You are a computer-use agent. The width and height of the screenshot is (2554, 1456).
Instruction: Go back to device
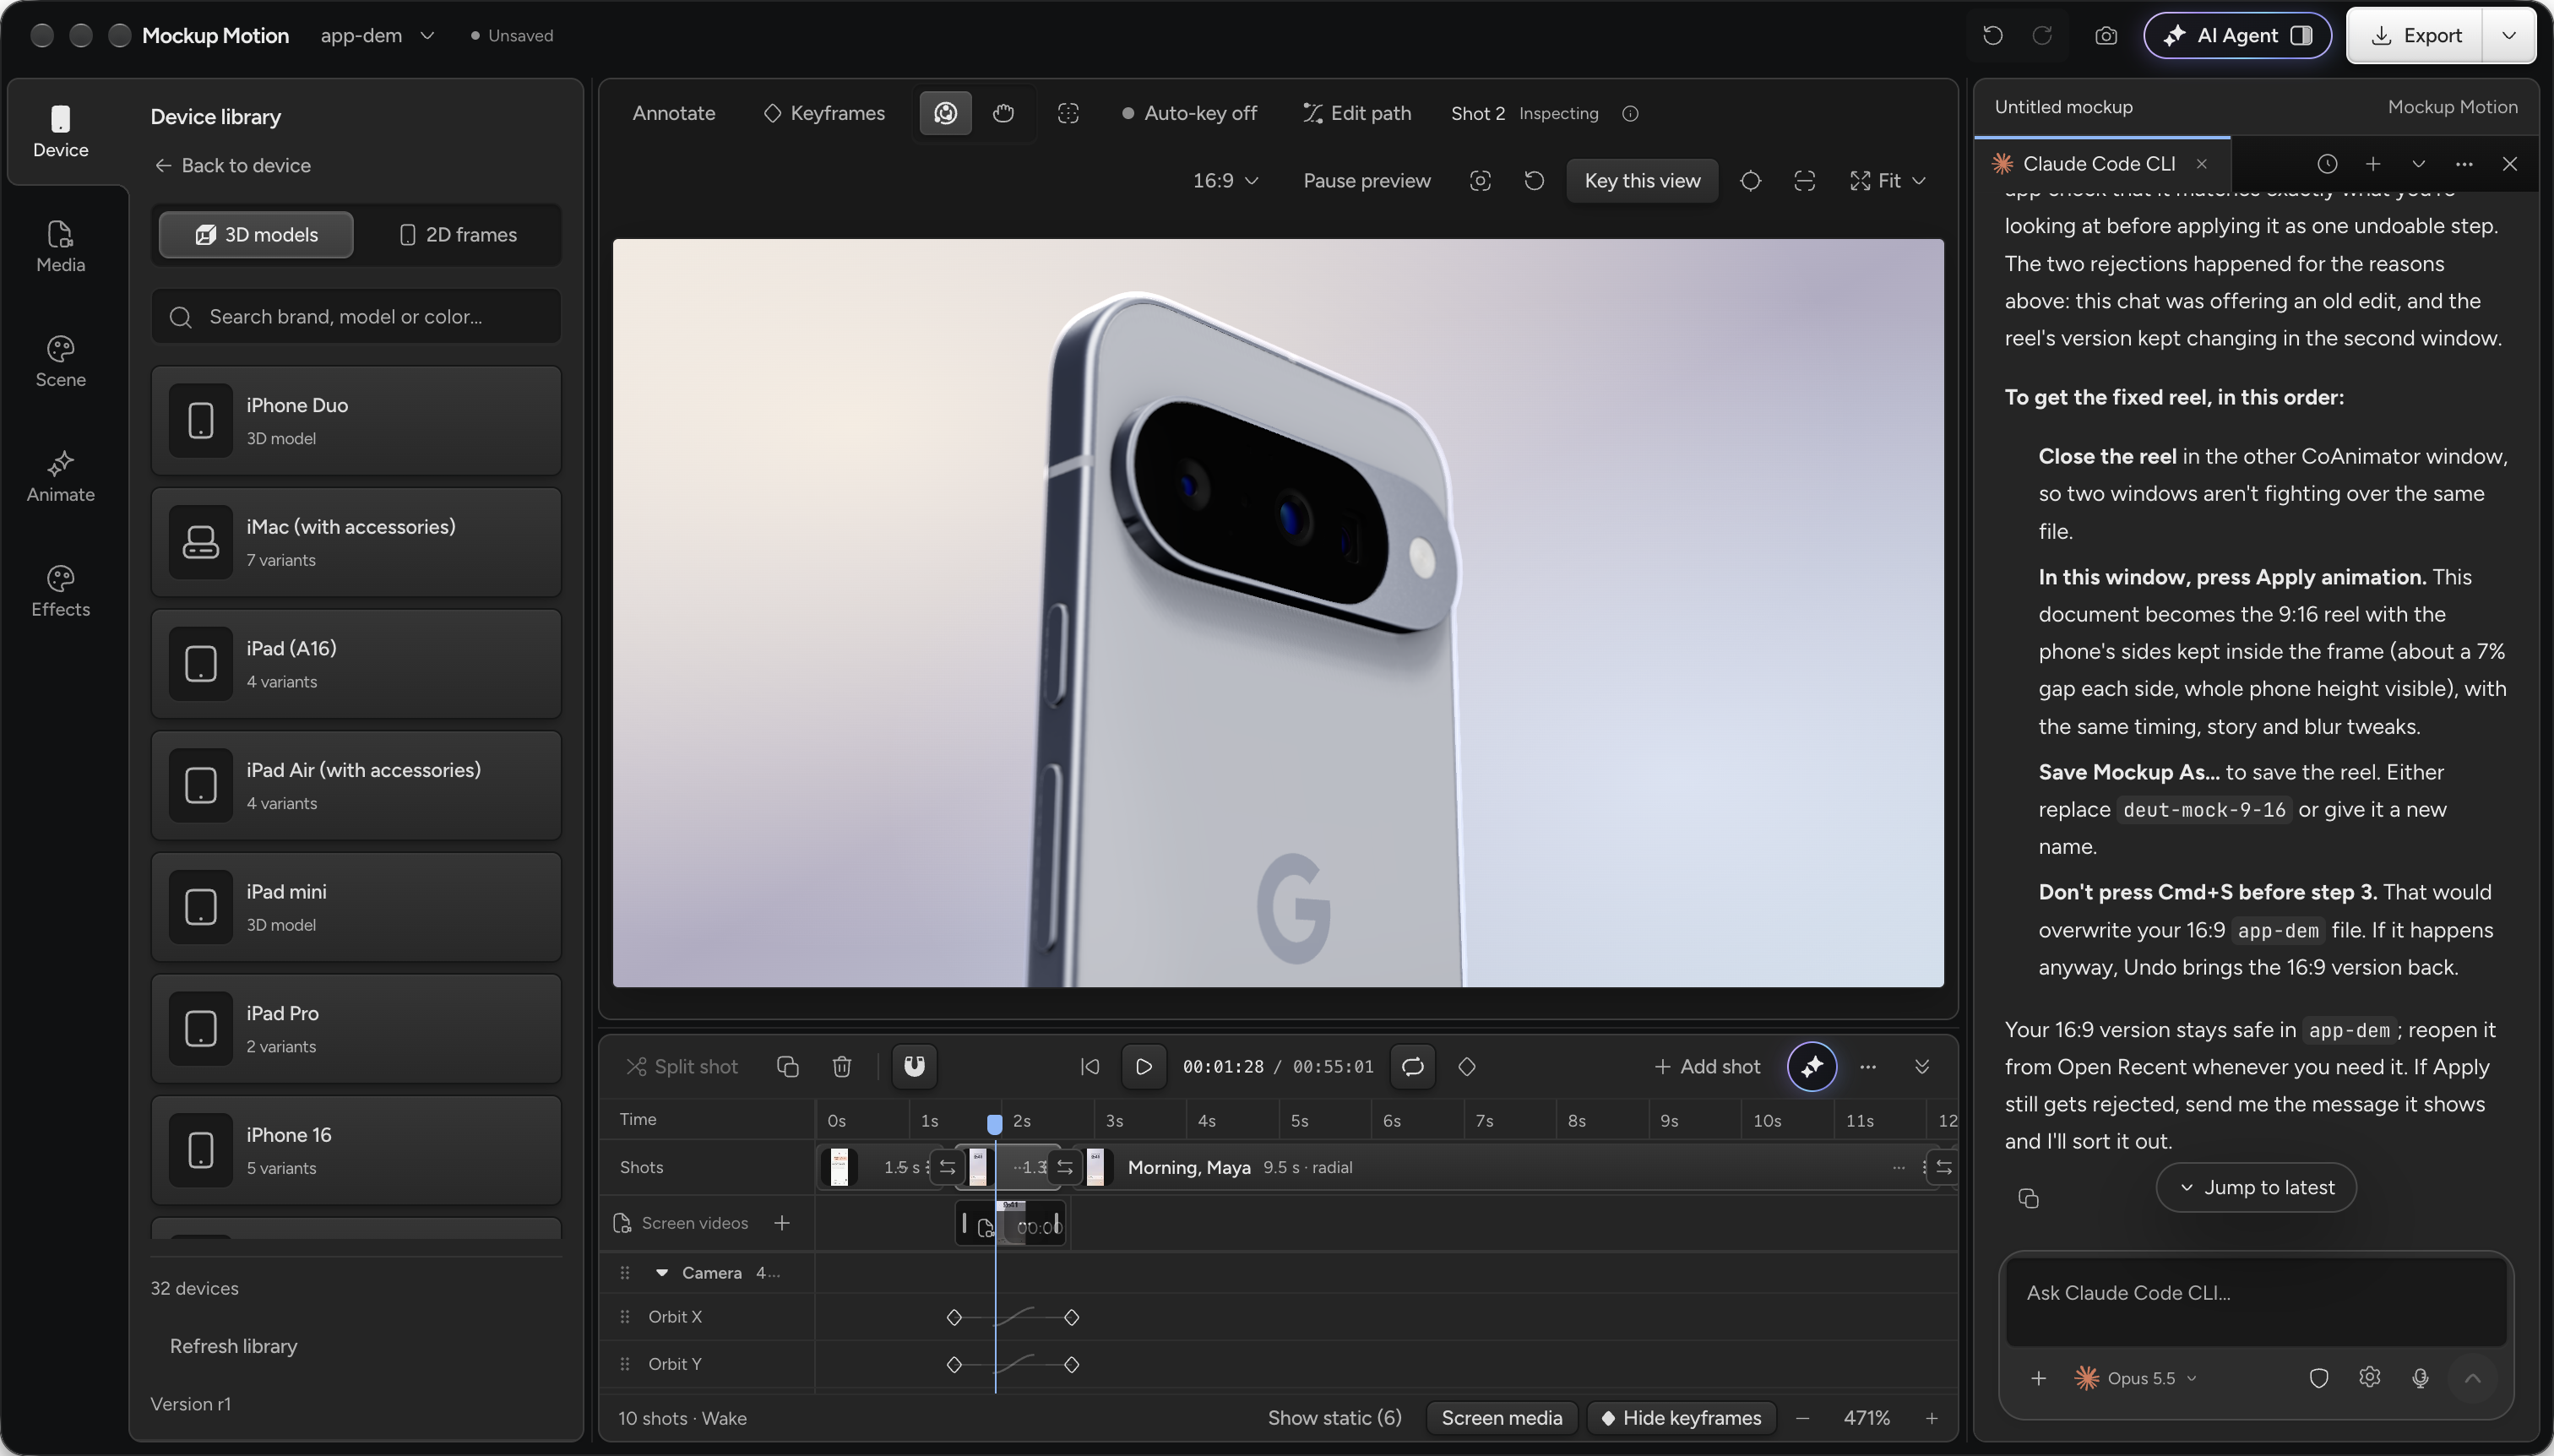[x=232, y=165]
